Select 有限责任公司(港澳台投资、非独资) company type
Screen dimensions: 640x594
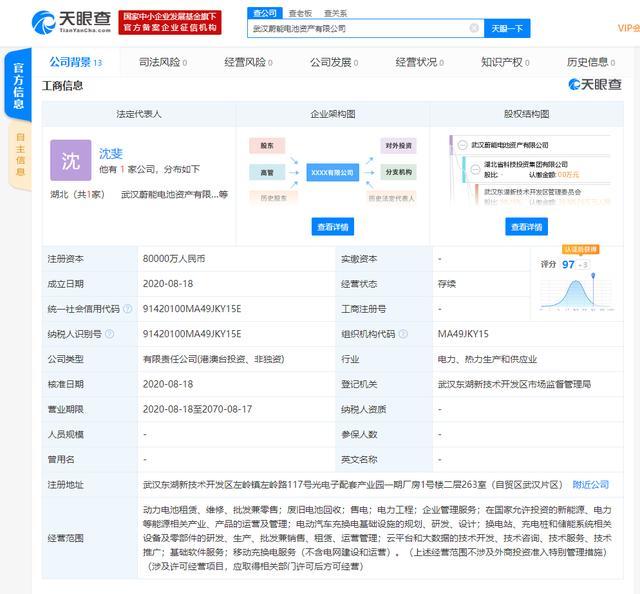tap(213, 359)
